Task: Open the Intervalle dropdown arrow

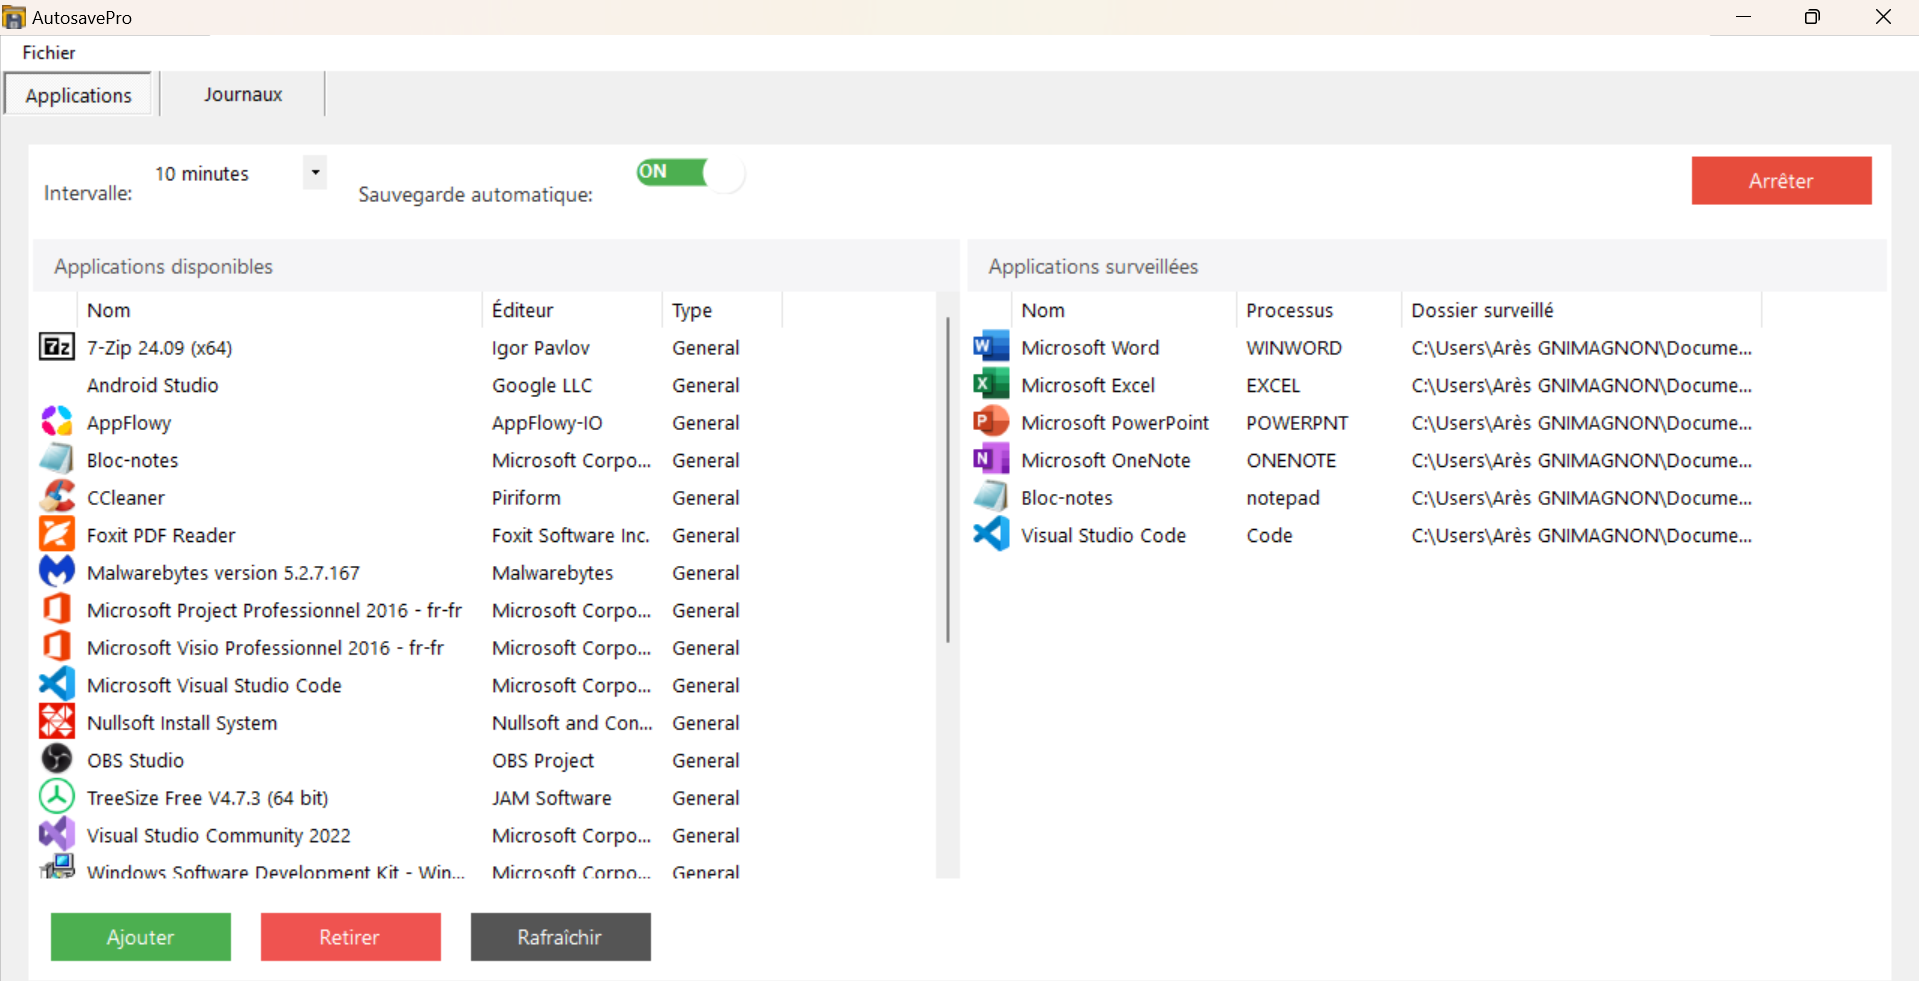Action: [x=315, y=173]
